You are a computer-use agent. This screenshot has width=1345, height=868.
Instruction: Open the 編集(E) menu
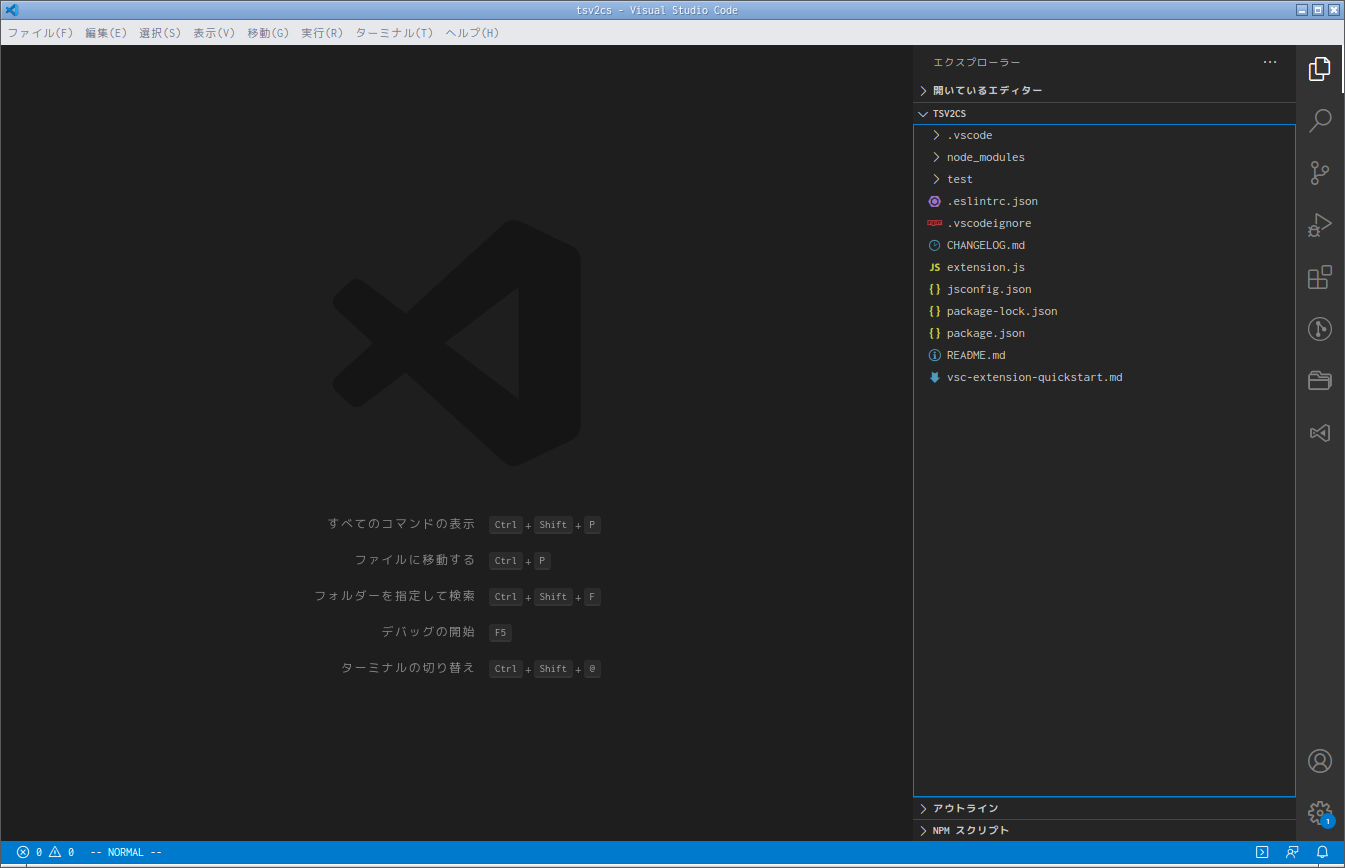coord(105,33)
